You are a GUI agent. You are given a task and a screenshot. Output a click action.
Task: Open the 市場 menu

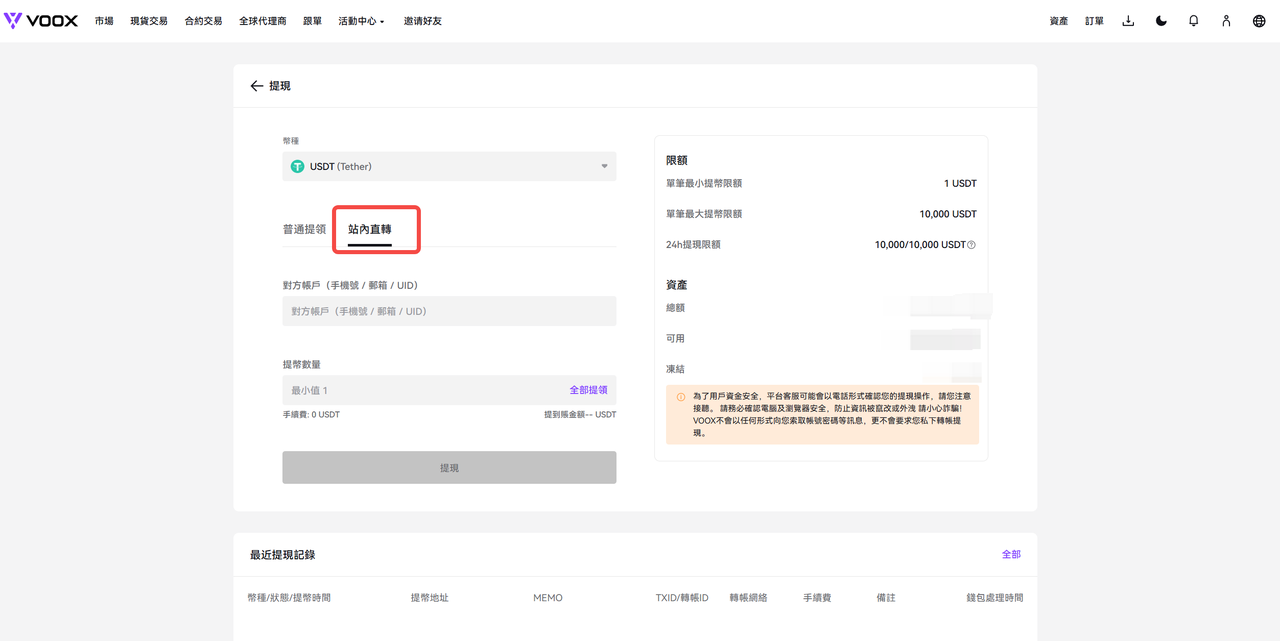104,21
